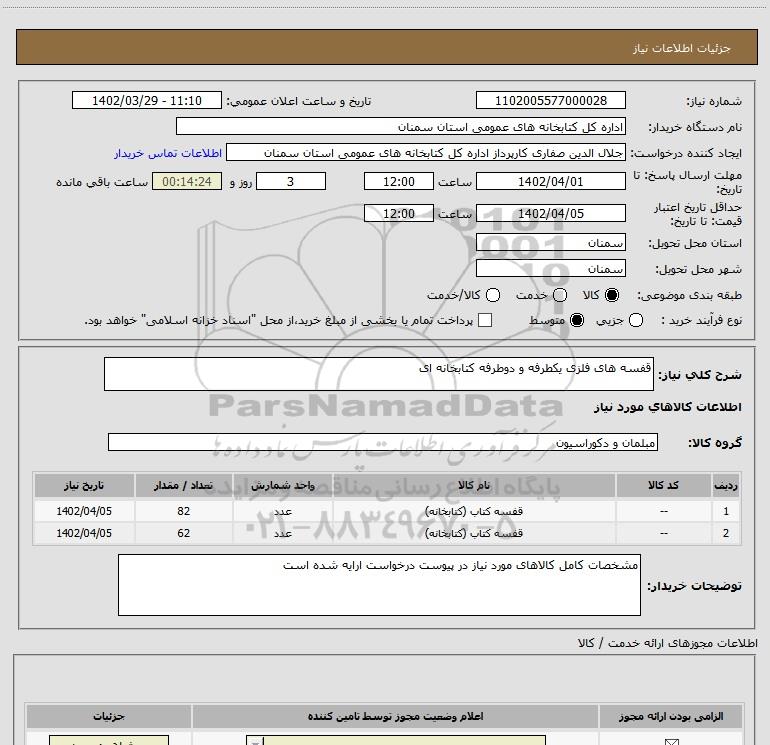The height and width of the screenshot is (745, 770).
Task: Click product name in row 2
Action: click(x=474, y=533)
